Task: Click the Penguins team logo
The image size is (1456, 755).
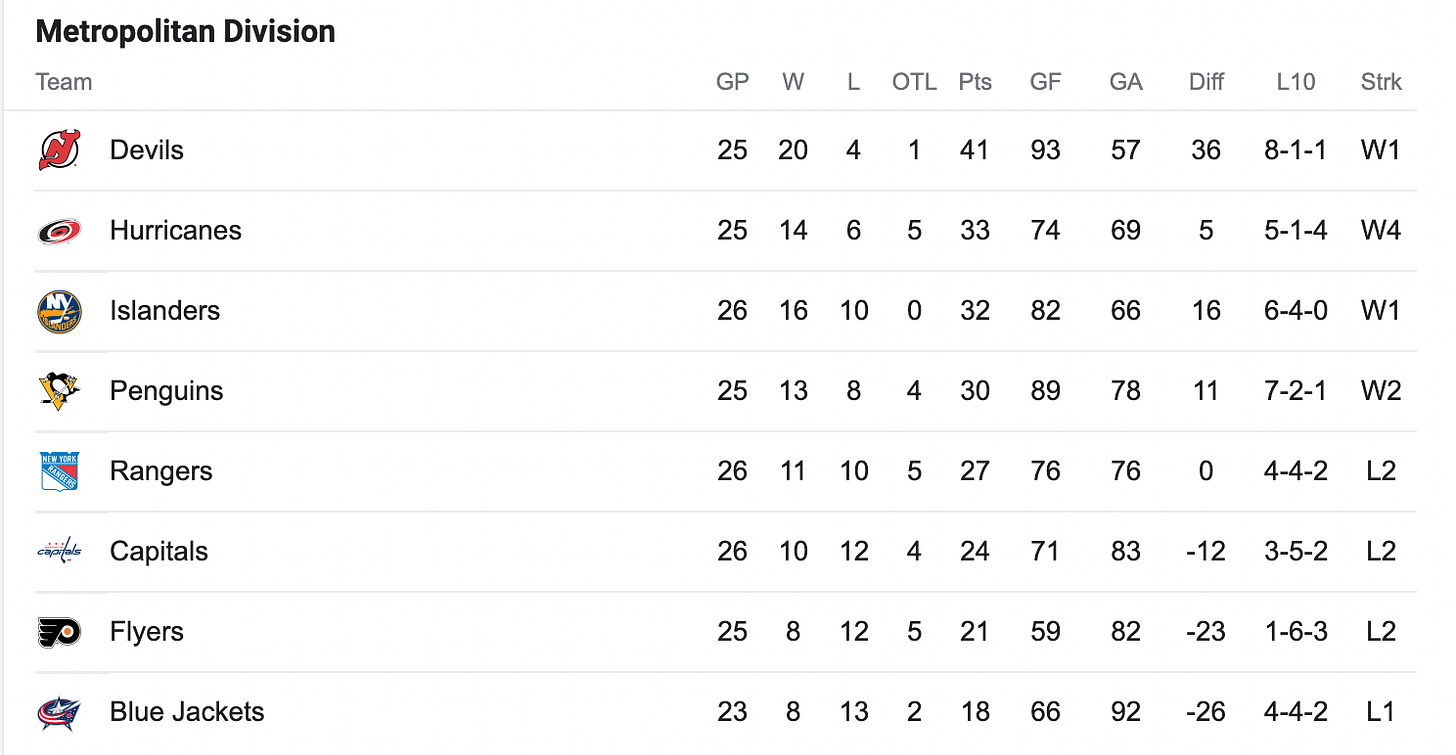Action: pyautogui.click(x=59, y=391)
